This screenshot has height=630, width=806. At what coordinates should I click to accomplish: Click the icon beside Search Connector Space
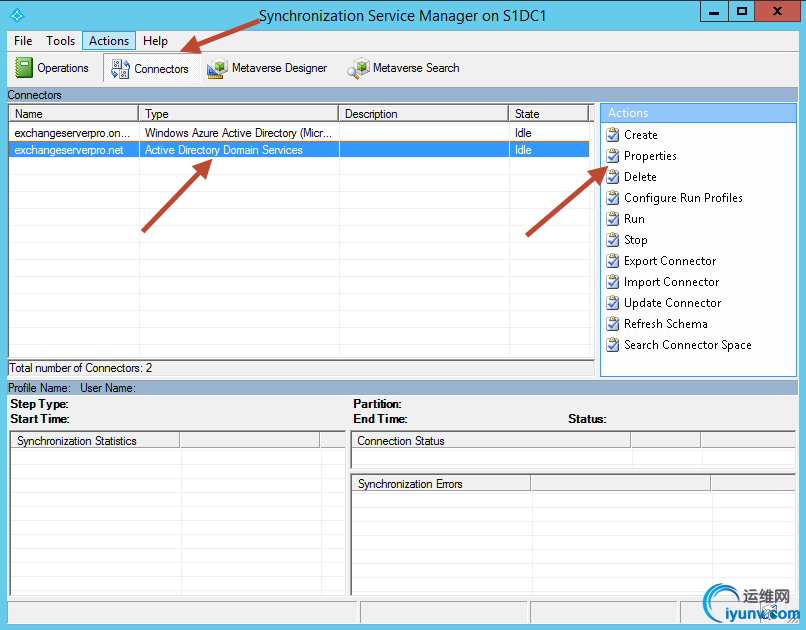pos(613,345)
